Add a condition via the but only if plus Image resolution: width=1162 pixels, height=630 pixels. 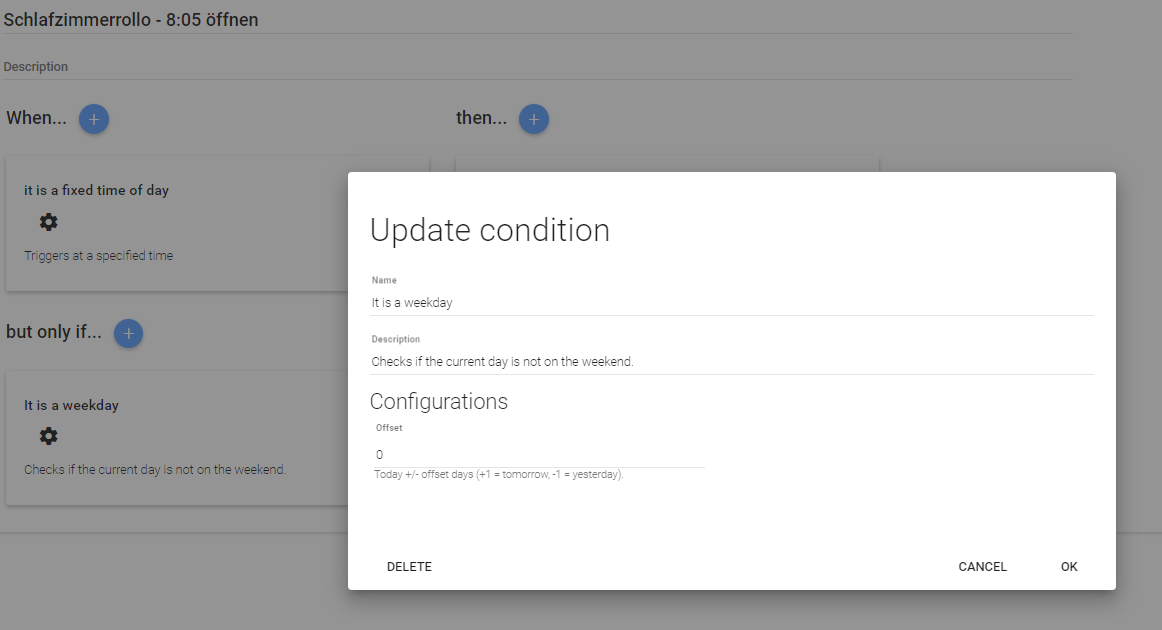click(x=128, y=333)
